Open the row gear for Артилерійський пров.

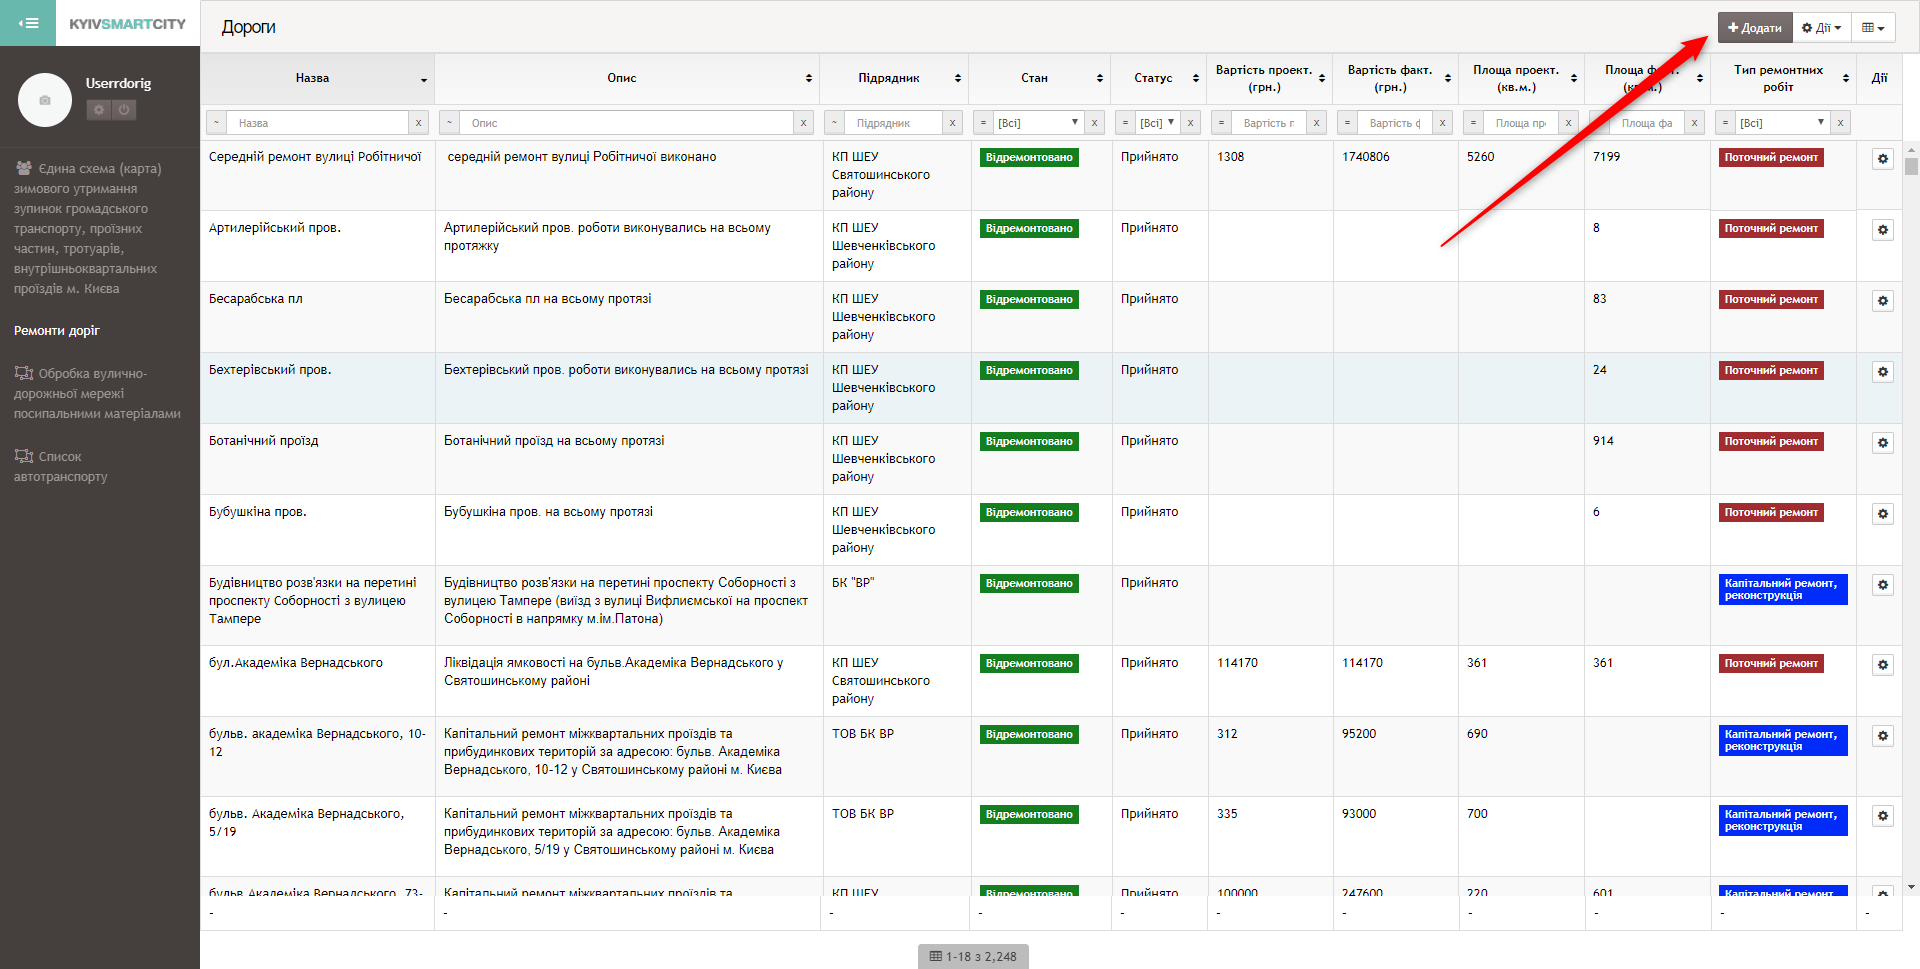[x=1883, y=230]
